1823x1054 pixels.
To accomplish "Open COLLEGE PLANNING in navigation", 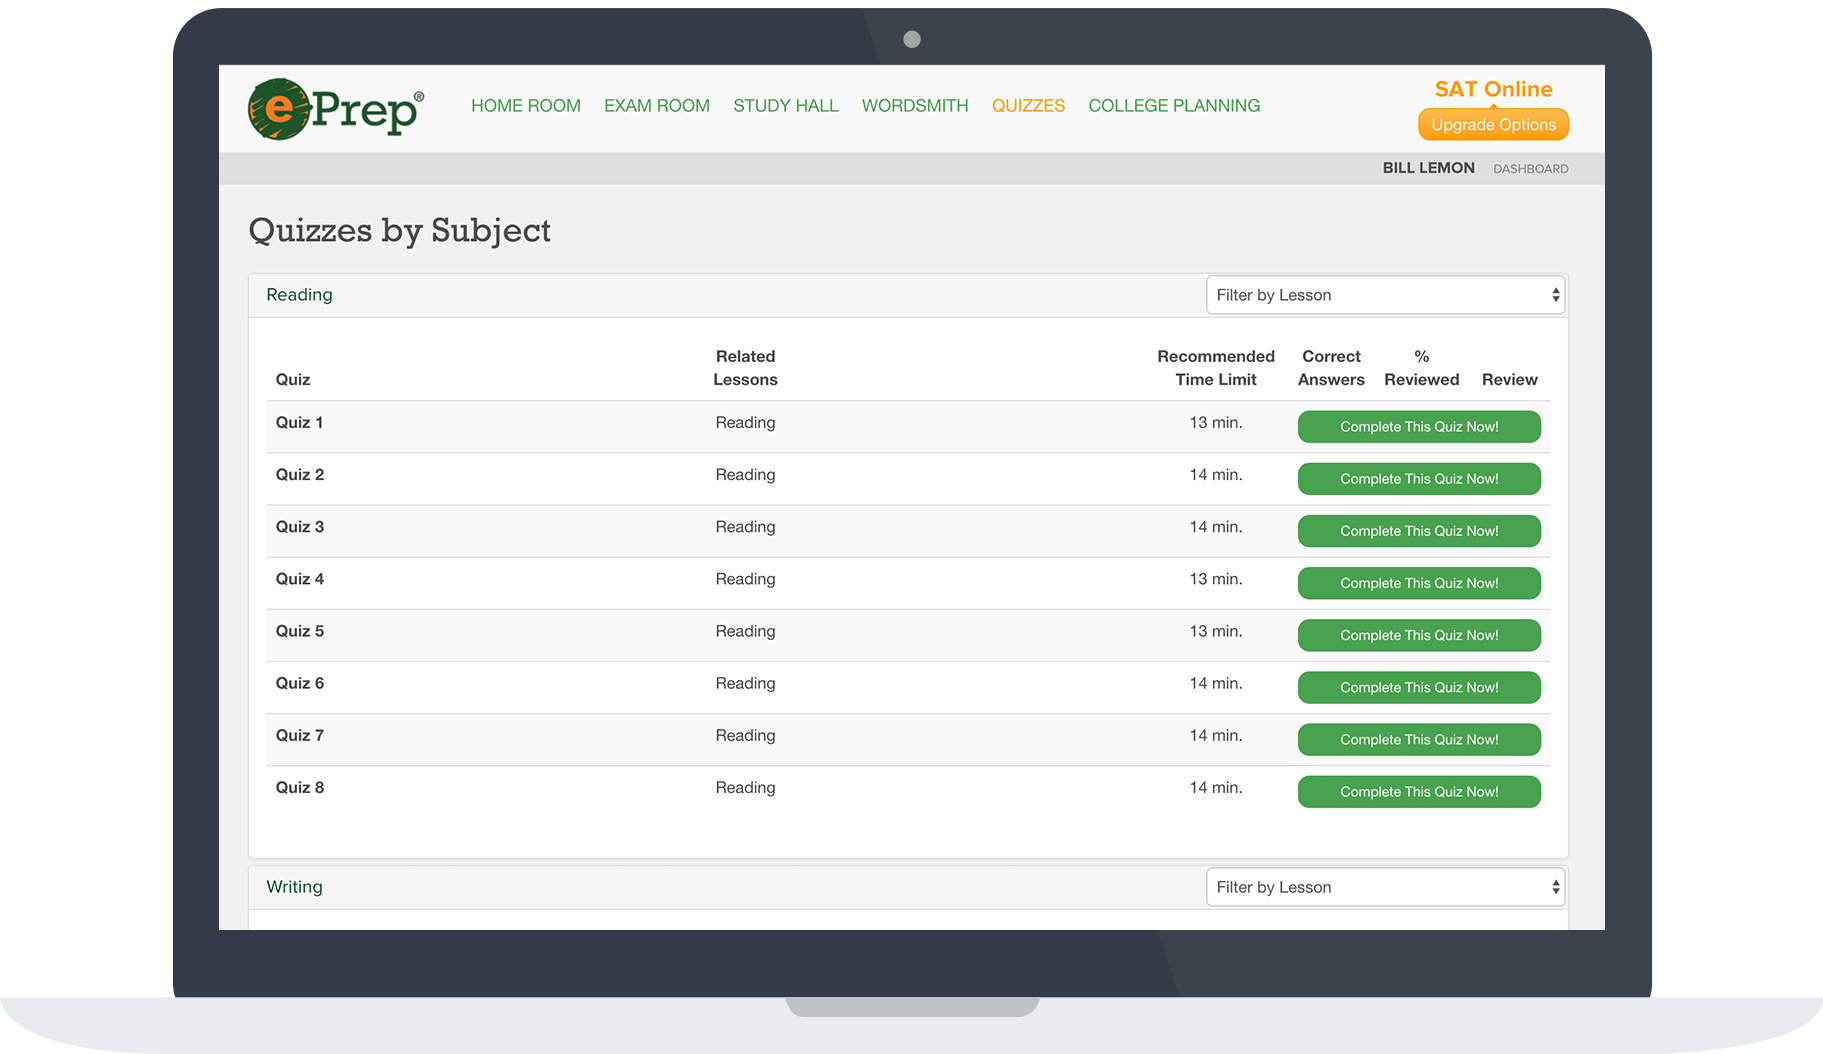I will 1173,106.
